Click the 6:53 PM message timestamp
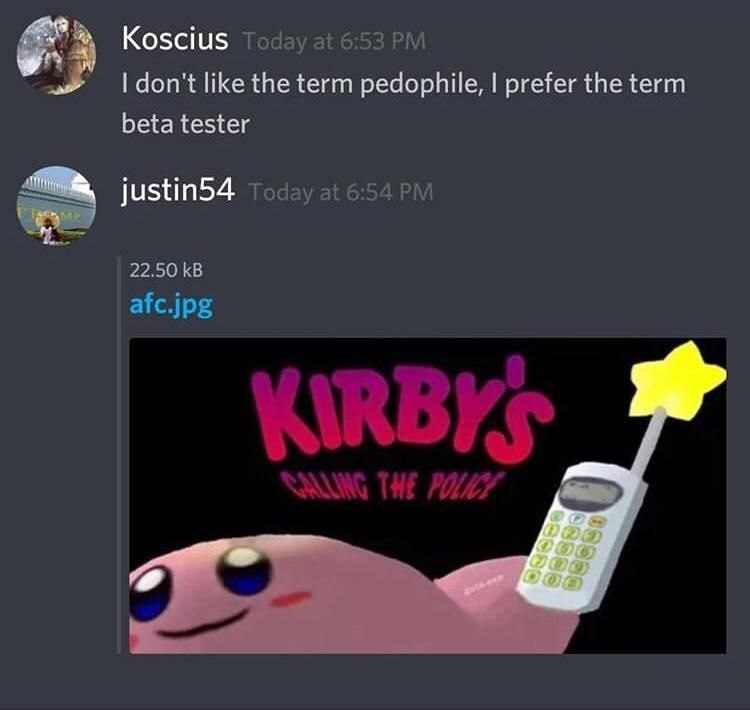 [334, 42]
